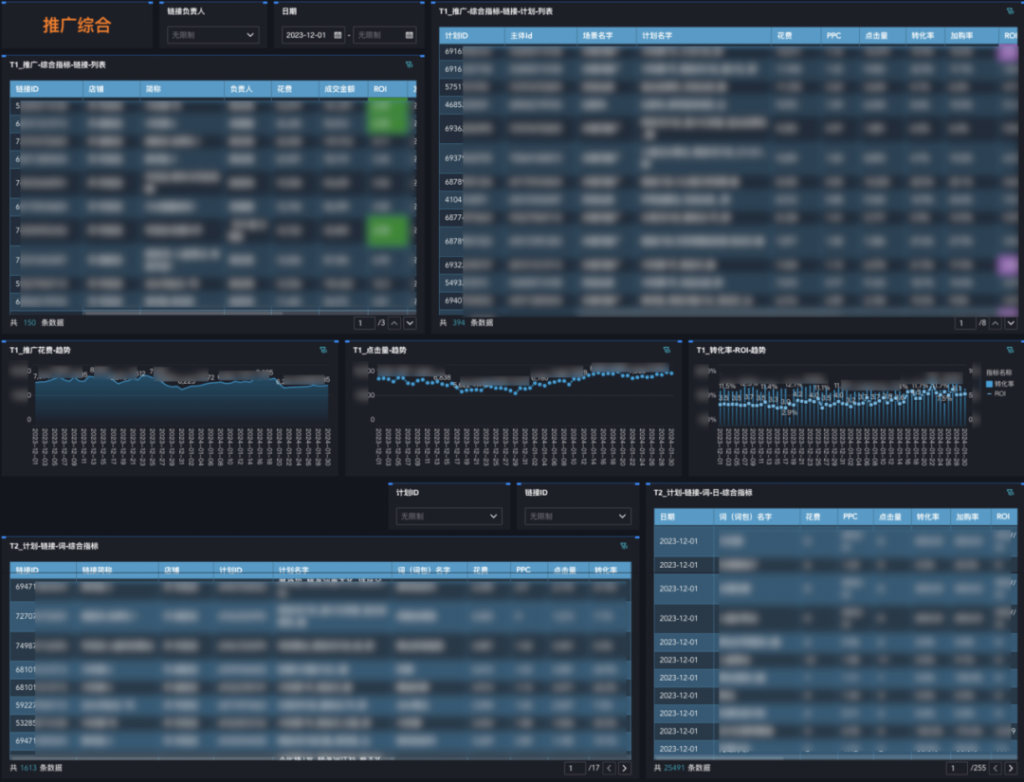Click the T2_计划-链接-词-综合指标 panel corner icon
Viewport: 1024px width, 782px height.
click(623, 546)
